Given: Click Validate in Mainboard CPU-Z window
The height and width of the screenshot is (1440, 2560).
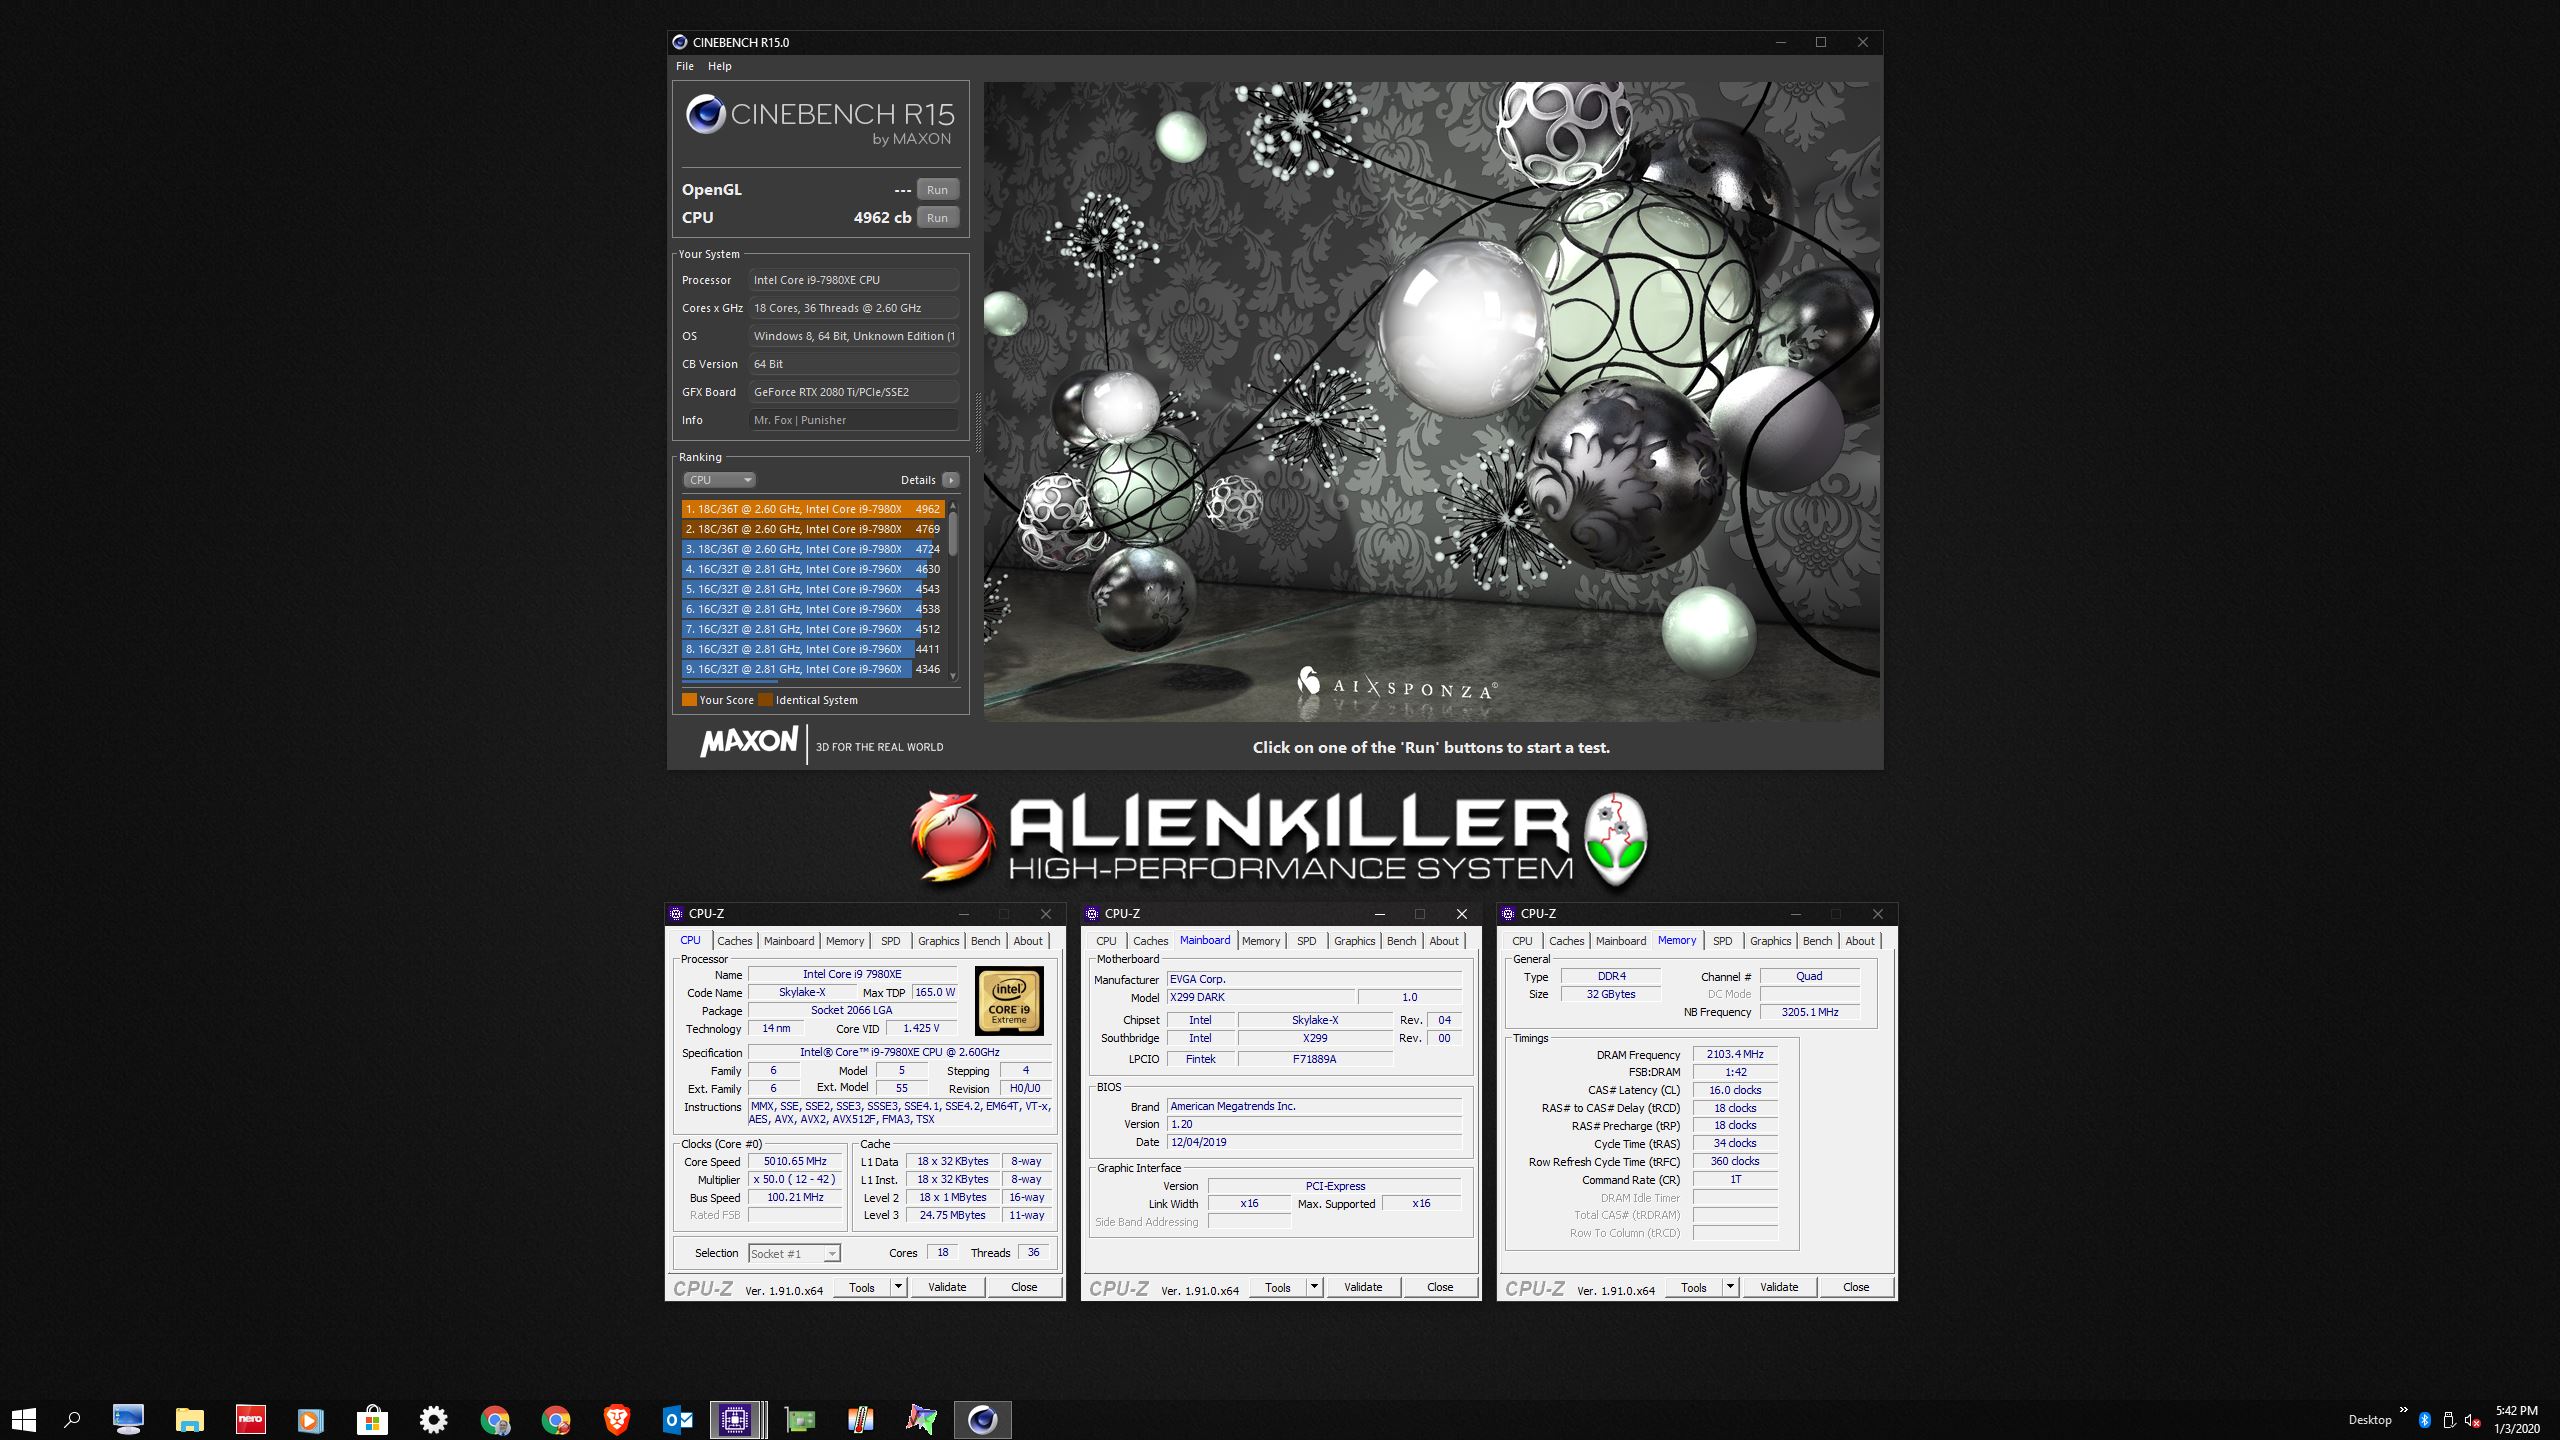Looking at the screenshot, I should (x=1362, y=1287).
